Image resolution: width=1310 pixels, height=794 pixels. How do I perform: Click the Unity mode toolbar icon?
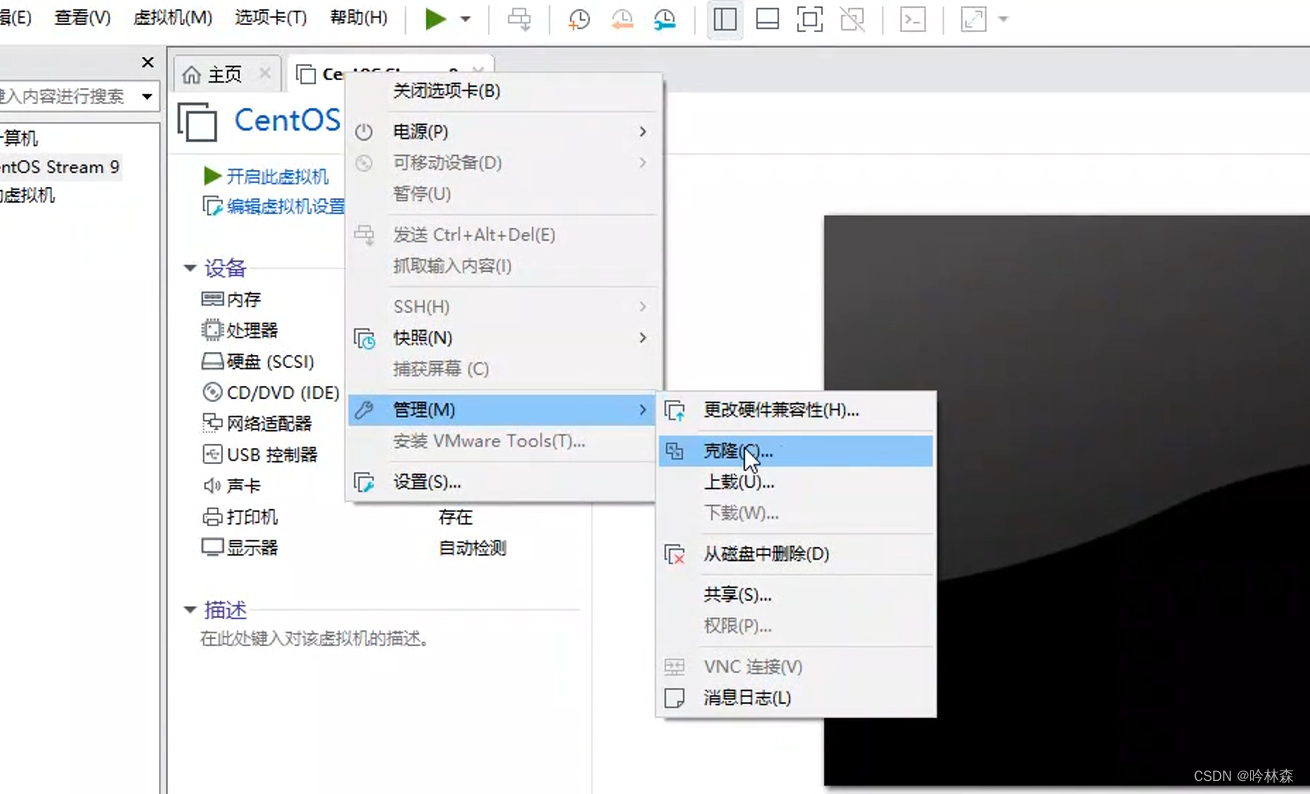tap(852, 19)
